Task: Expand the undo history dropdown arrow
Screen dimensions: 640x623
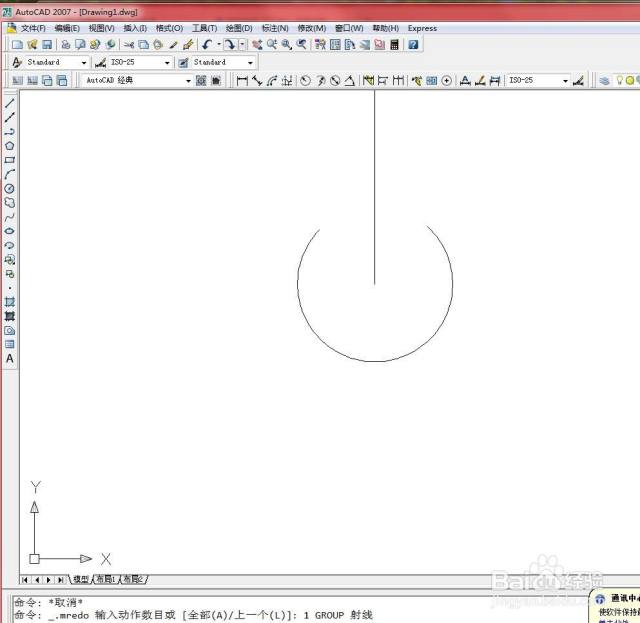Action: (x=219, y=44)
